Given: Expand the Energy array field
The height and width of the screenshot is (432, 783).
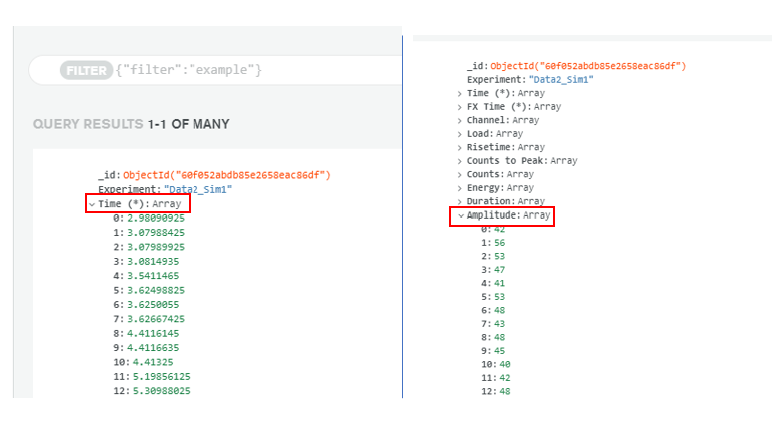Looking at the screenshot, I should tap(460, 187).
